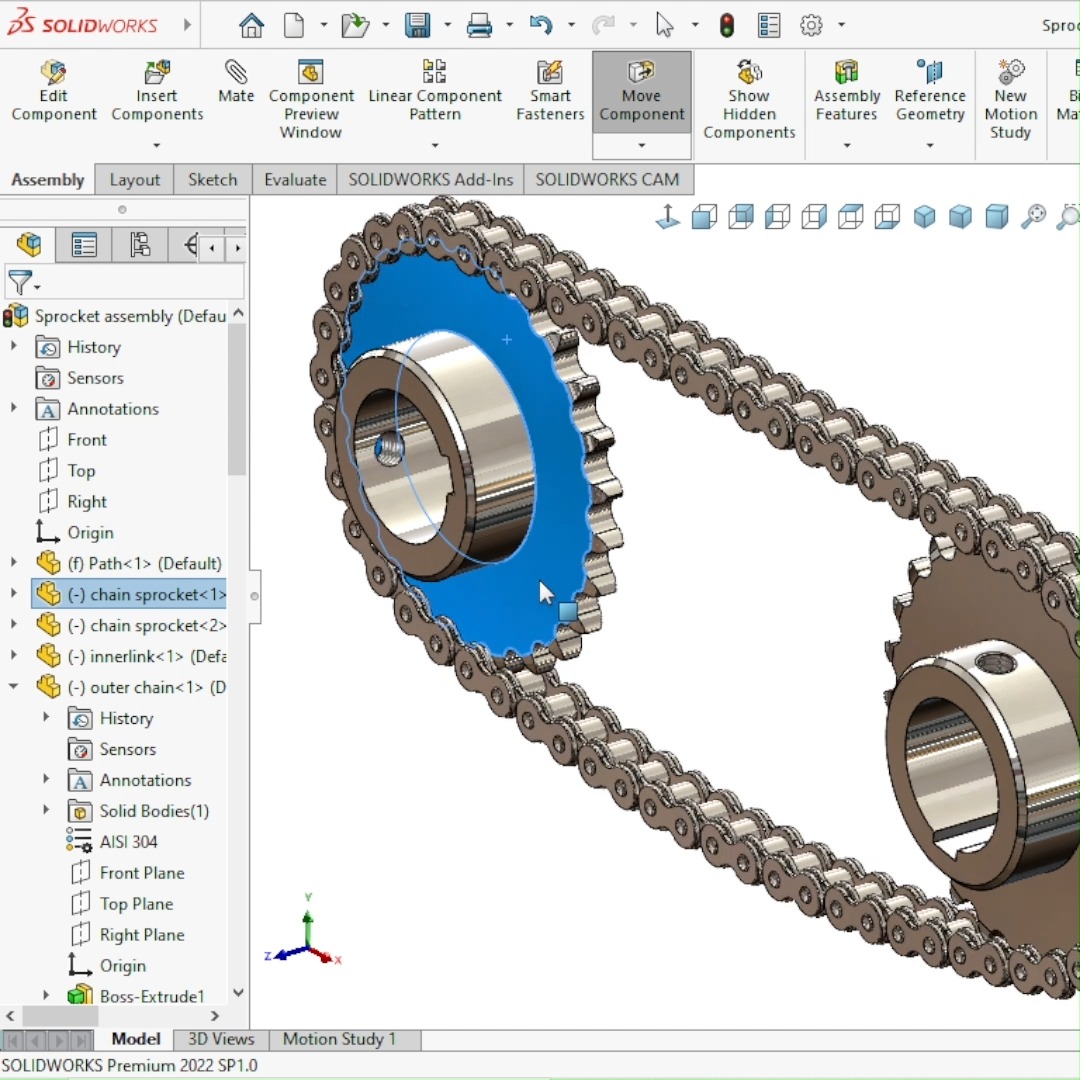Open the FeatureManager design tree tab icon
1080x1080 pixels.
coord(29,245)
